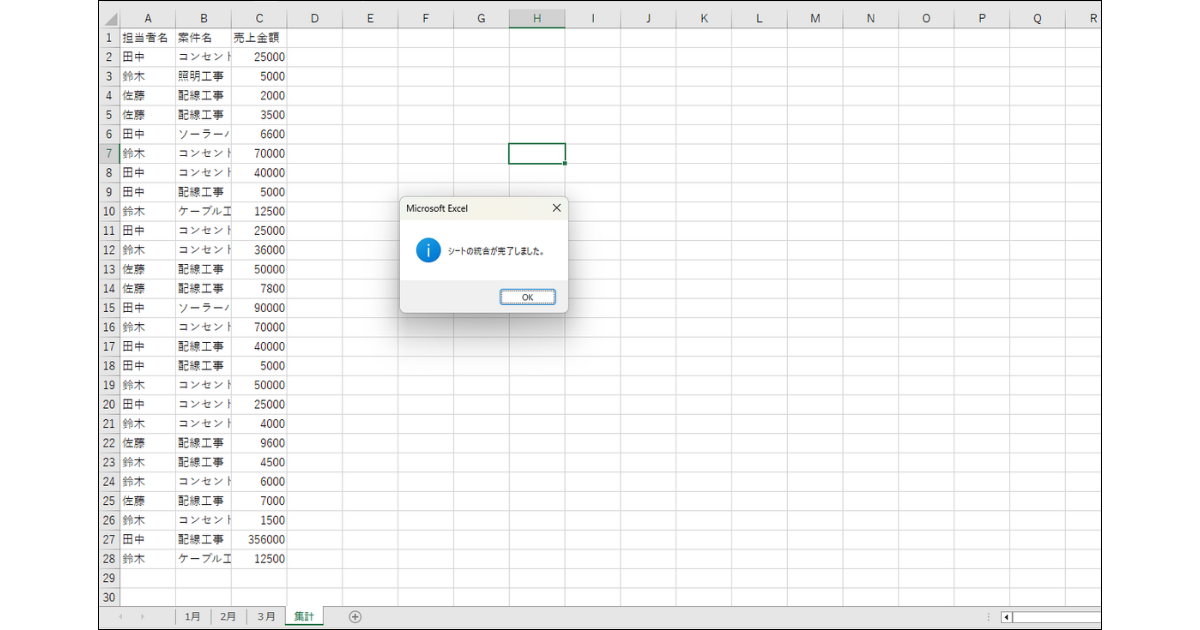Add a new sheet with plus icon
Viewport: 1200px width, 630px height.
[355, 617]
